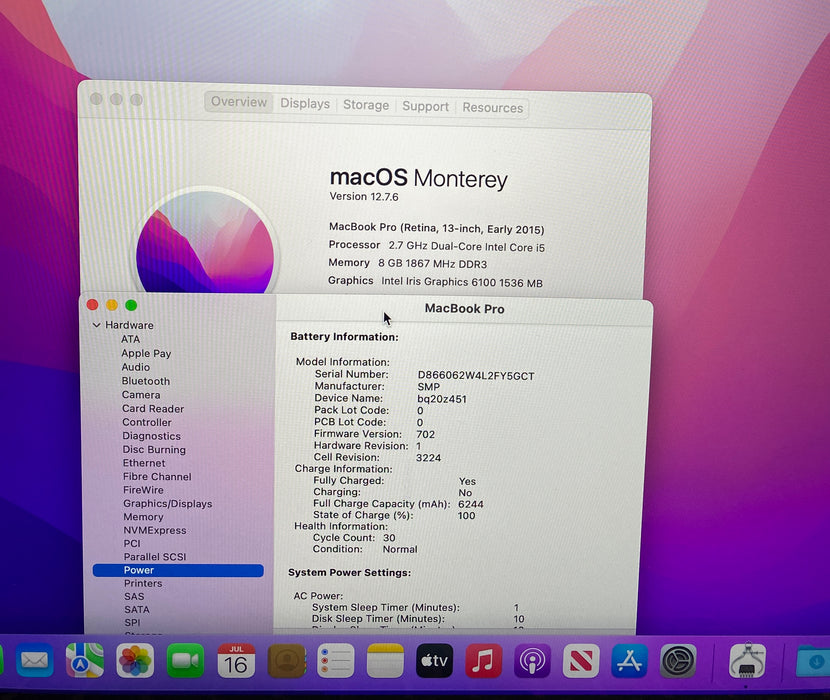This screenshot has height=700, width=830.
Task: Click the Full Charge Capacity value 6244
Action: (471, 504)
